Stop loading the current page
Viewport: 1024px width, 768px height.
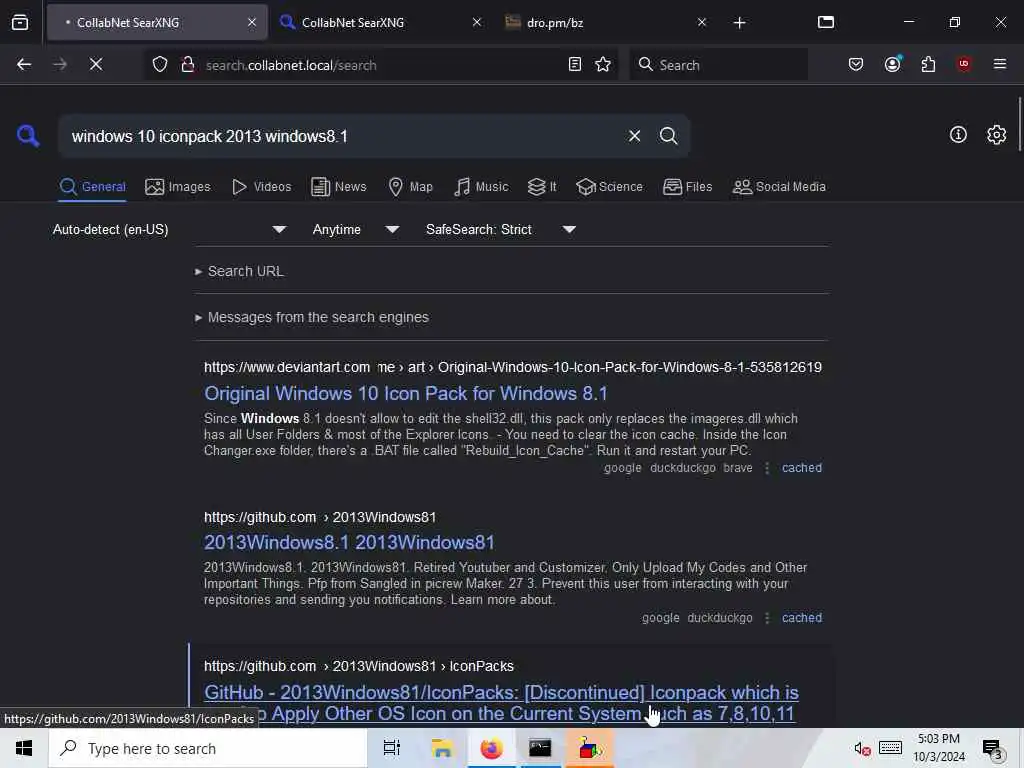(95, 64)
